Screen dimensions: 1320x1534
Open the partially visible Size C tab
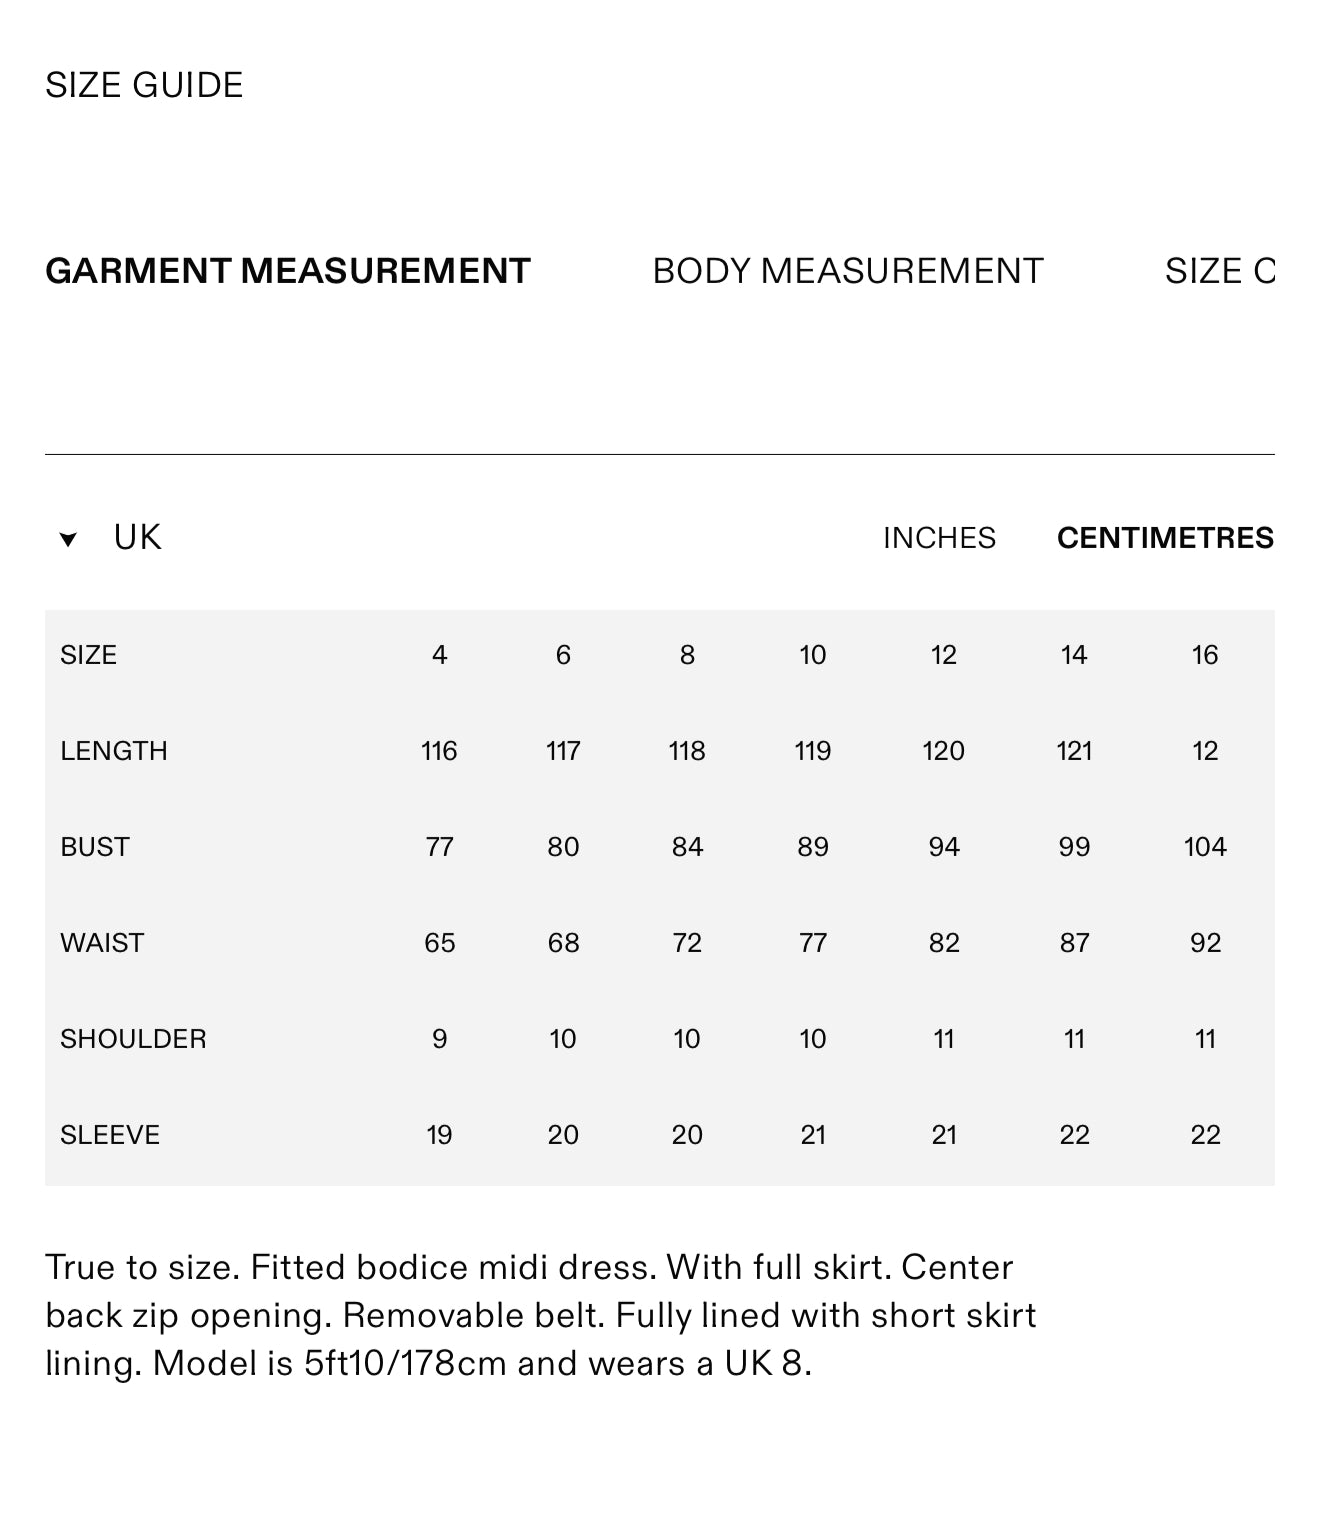(x=1219, y=271)
